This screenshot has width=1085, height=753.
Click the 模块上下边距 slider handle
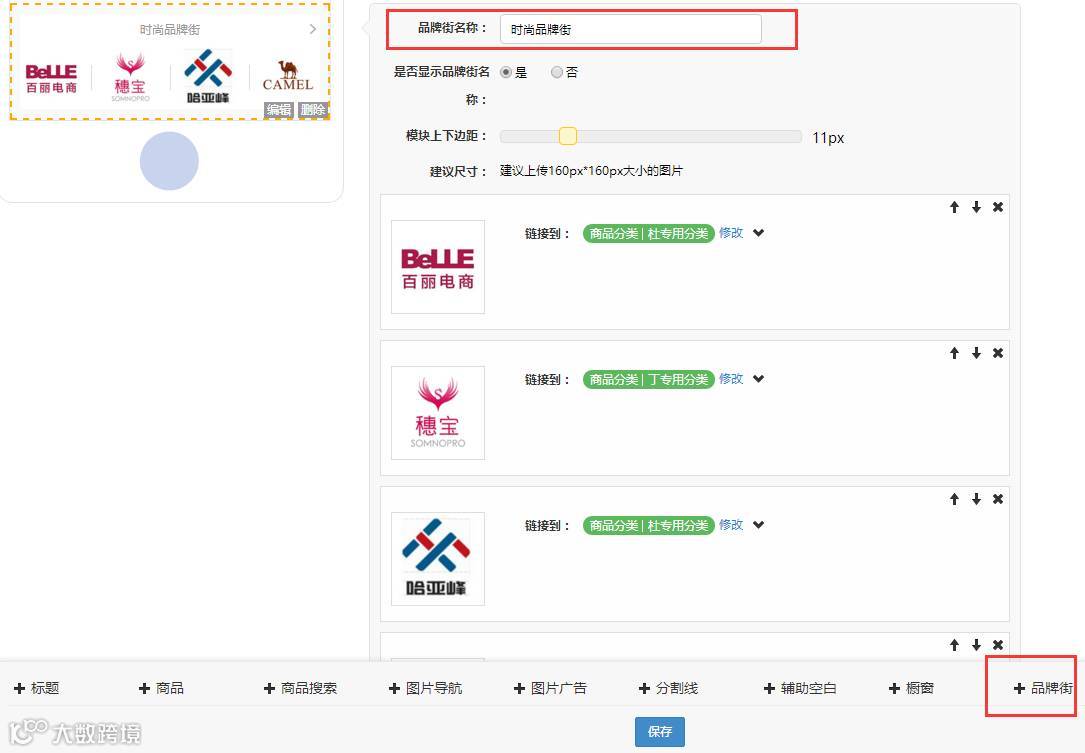click(x=567, y=136)
